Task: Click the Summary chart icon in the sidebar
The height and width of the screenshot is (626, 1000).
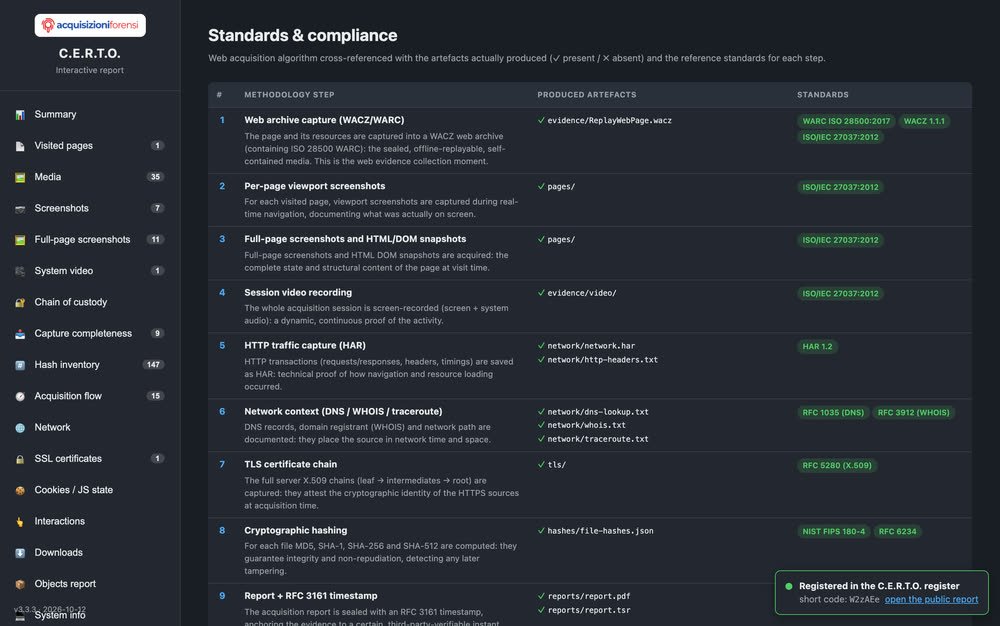Action: tap(20, 115)
